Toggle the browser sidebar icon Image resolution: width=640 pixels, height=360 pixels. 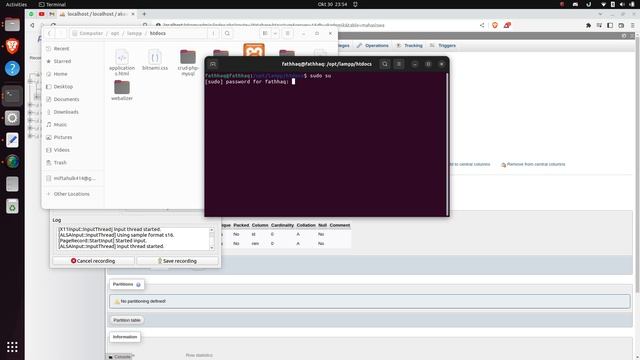click(610, 25)
